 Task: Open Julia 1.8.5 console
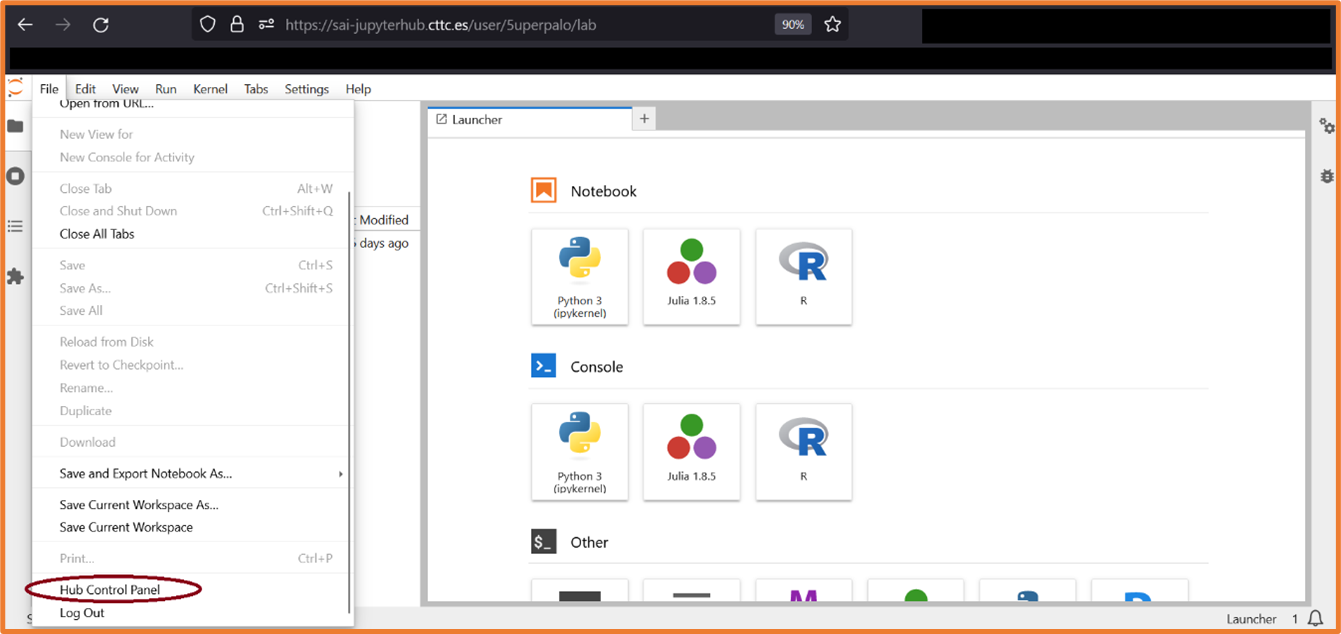pos(691,451)
